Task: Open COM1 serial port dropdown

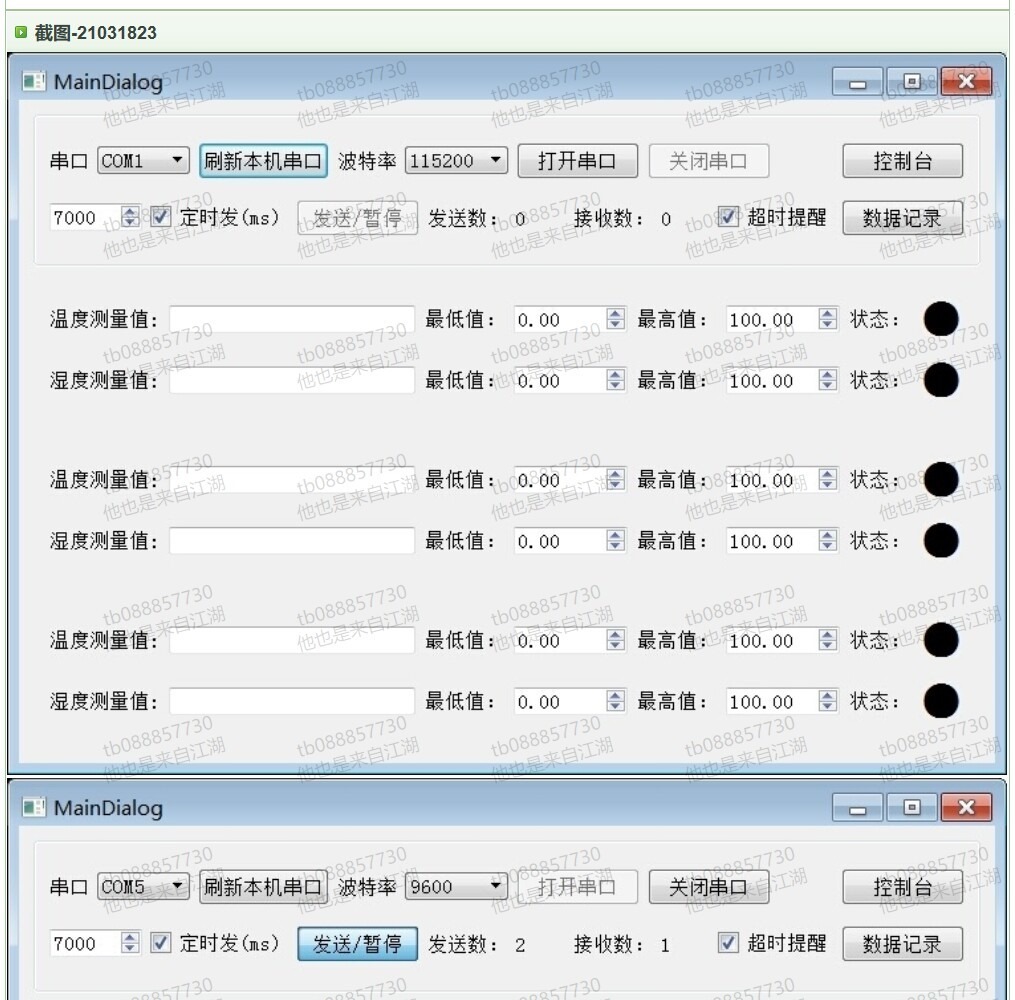Action: pos(143,160)
